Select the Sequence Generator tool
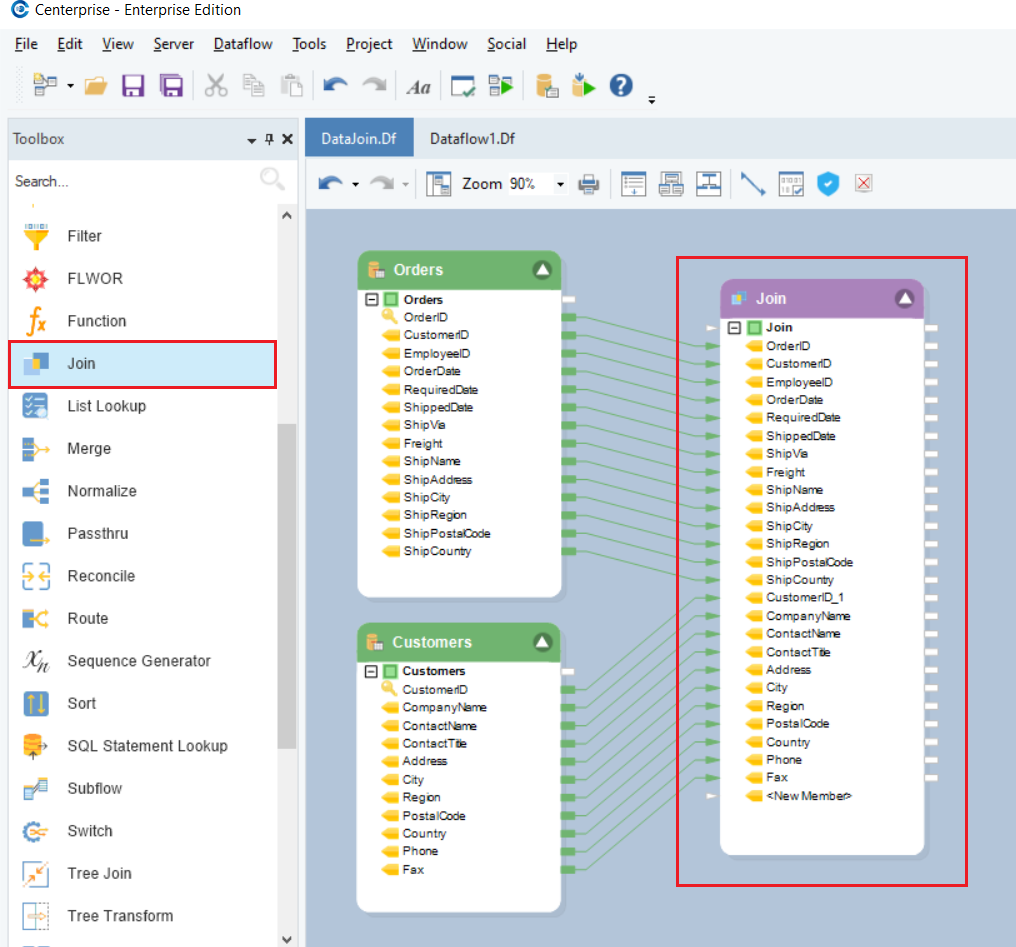 tap(40, 661)
